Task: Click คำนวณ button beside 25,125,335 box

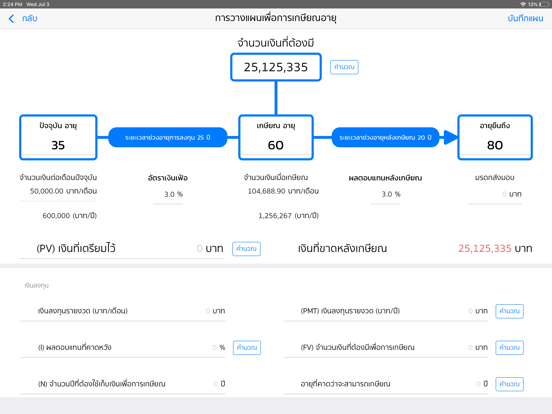Action: click(344, 67)
